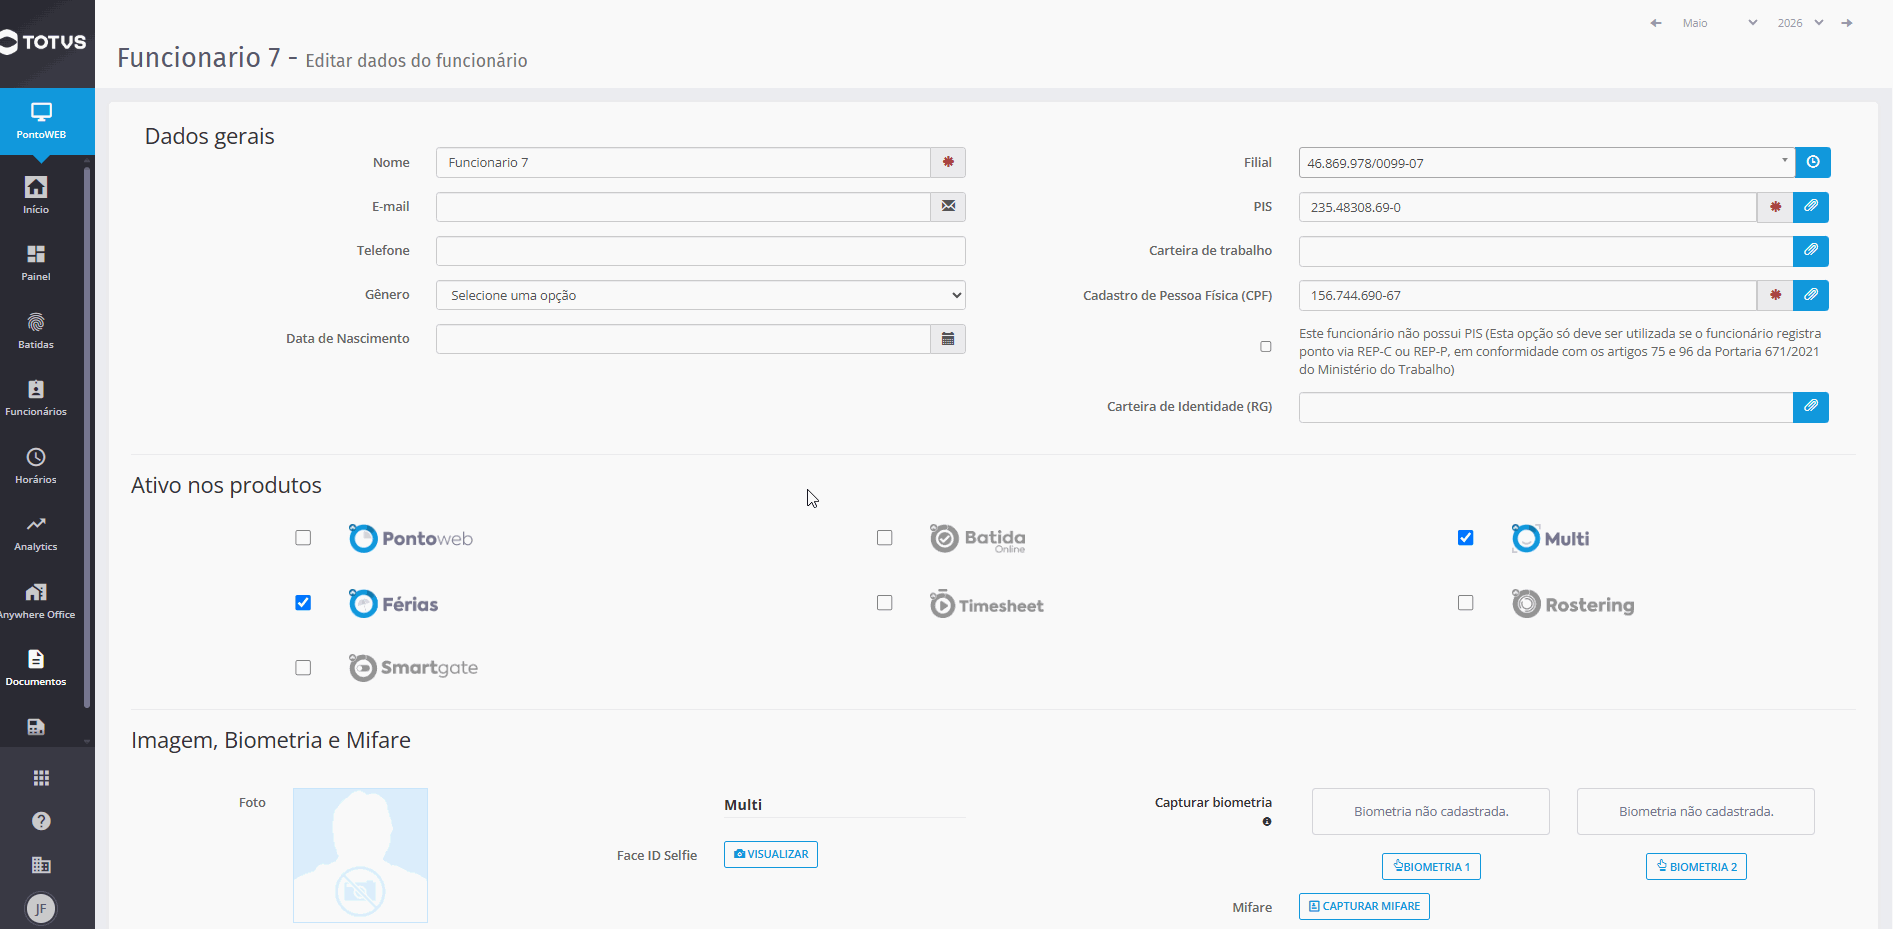Screen dimensions: 1893x929
Task: Click the Filial history clock button
Action: [1813, 162]
